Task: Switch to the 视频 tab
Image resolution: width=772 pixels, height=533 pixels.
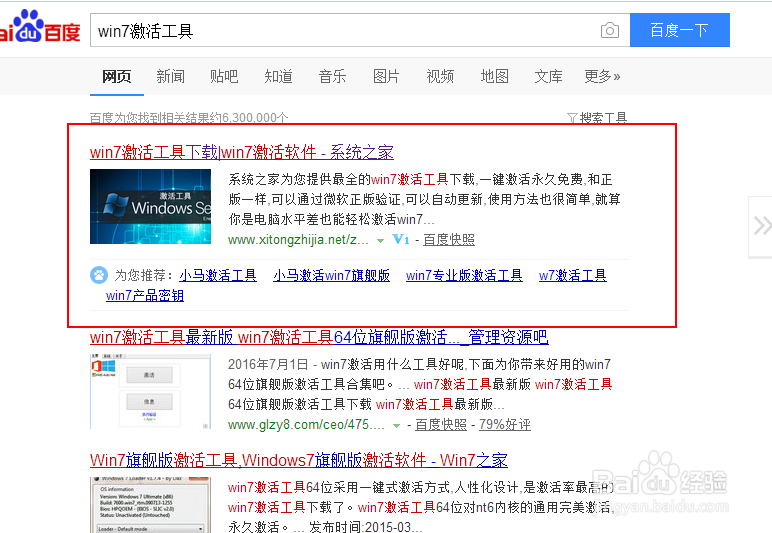Action: click(x=440, y=76)
